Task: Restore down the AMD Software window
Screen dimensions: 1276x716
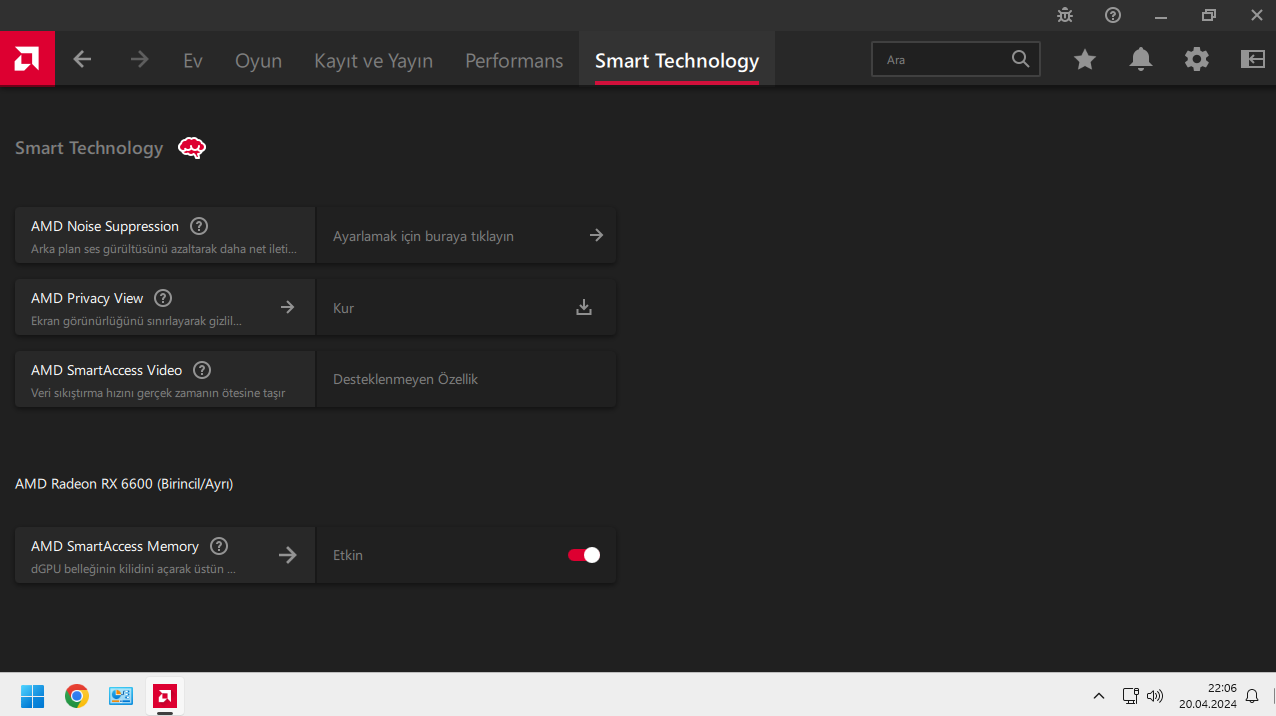Action: point(1209,15)
